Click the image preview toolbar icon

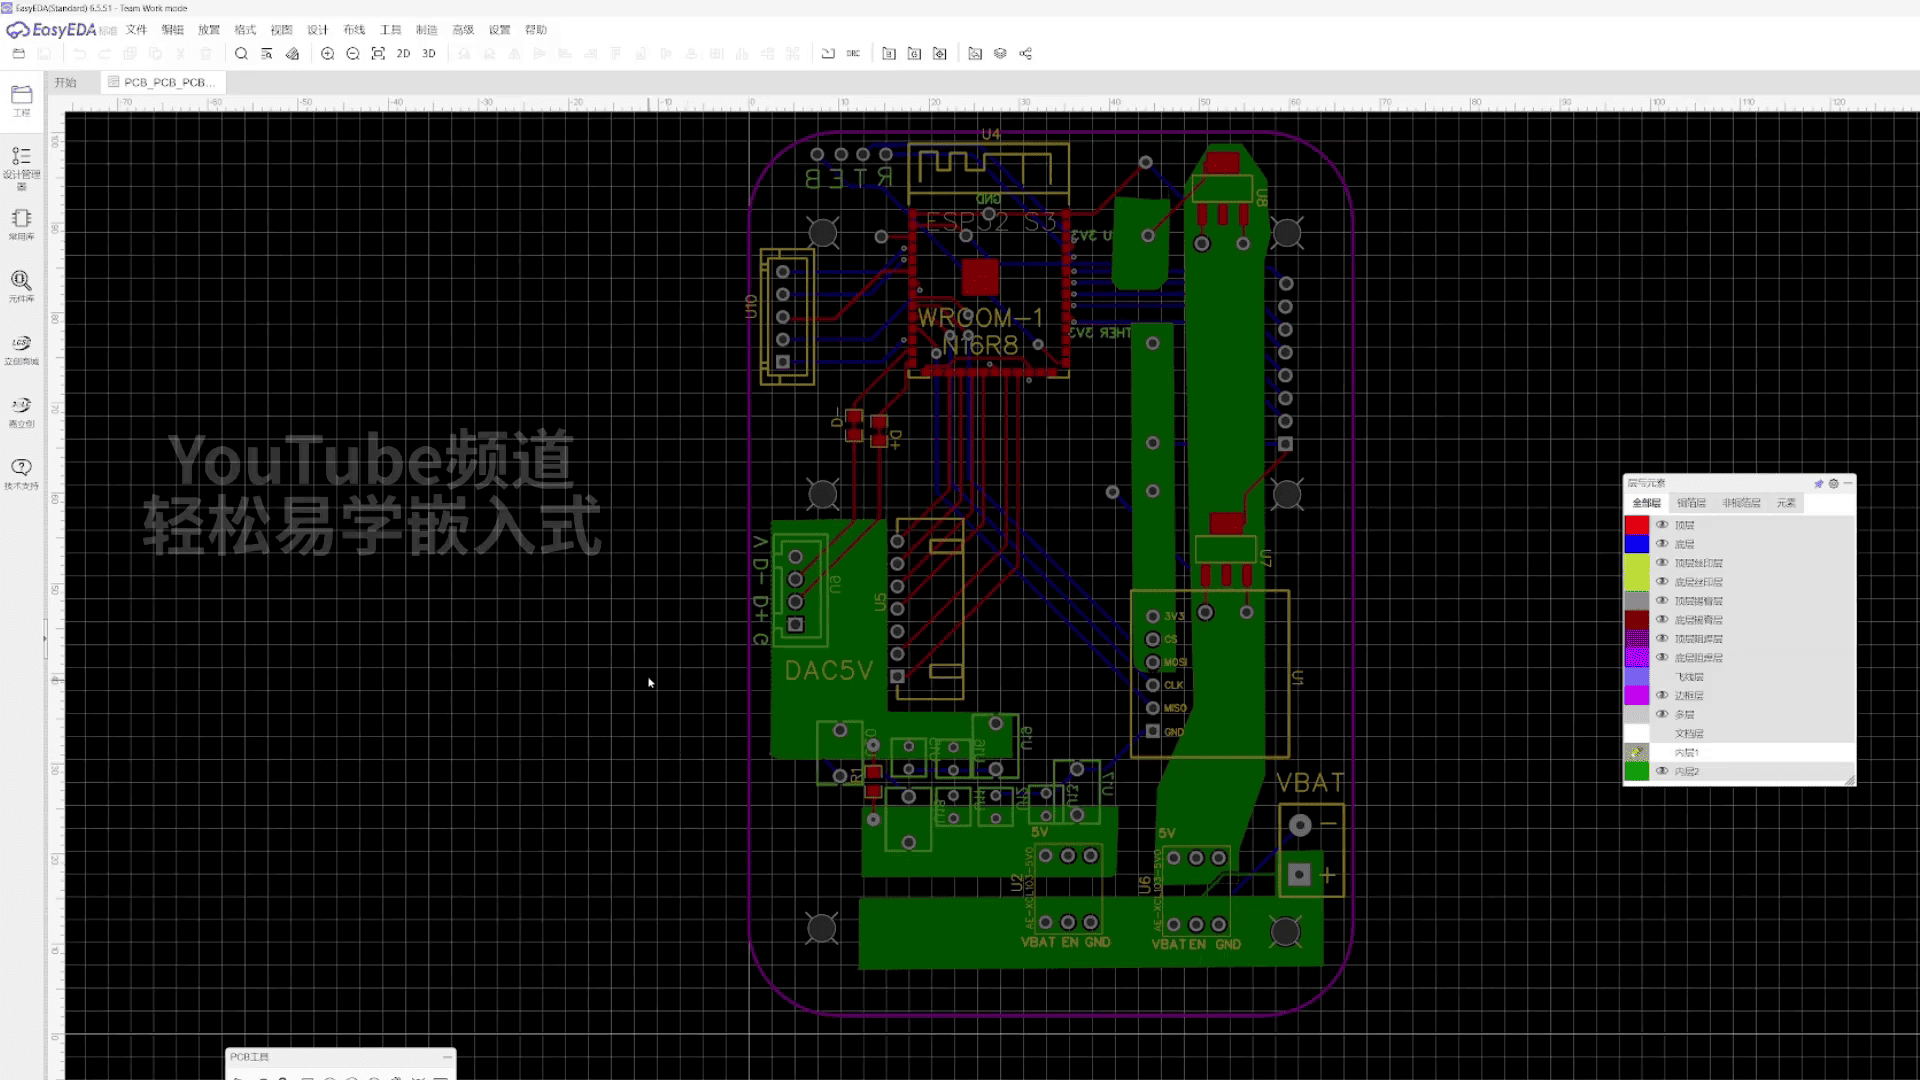coord(975,54)
